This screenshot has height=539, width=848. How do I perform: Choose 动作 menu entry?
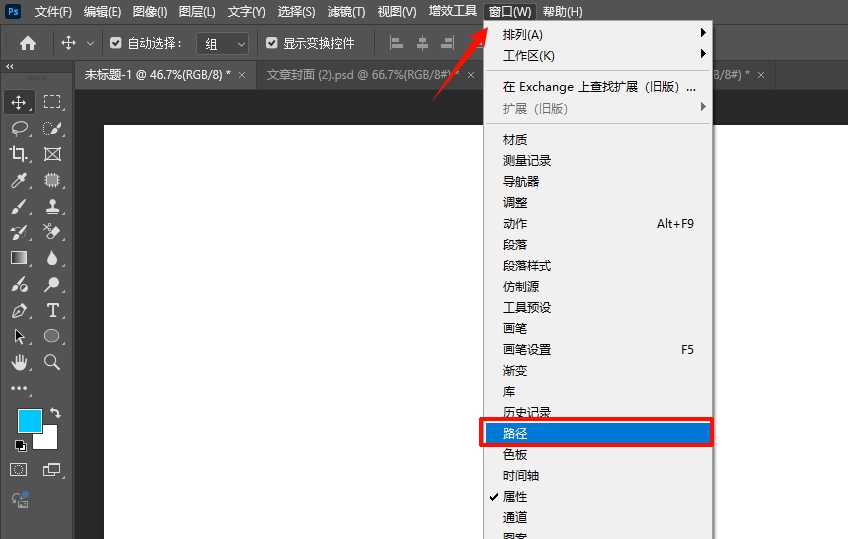tap(598, 223)
